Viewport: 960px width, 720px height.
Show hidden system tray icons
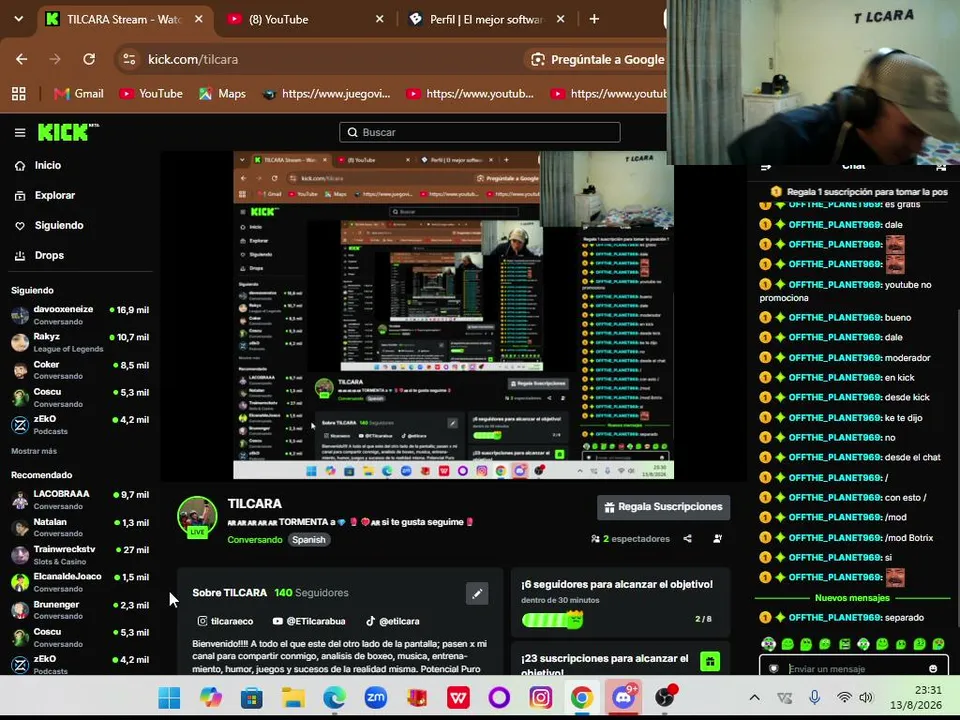click(755, 697)
